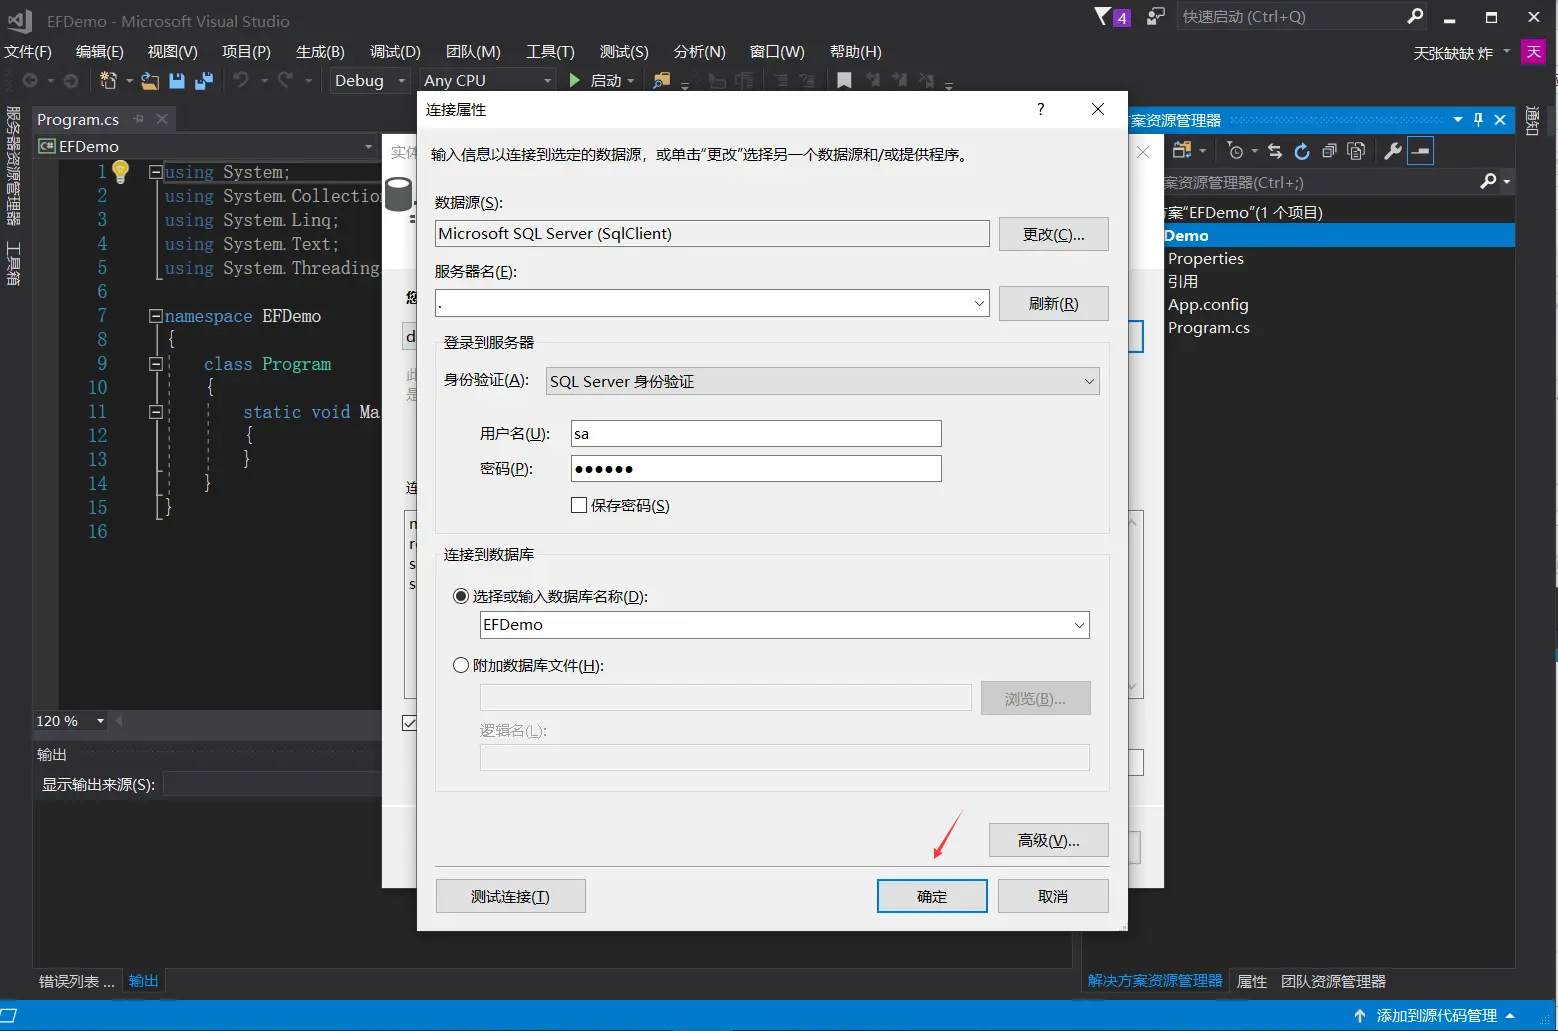Open the Solution Explorer window options dropdown

click(1458, 120)
